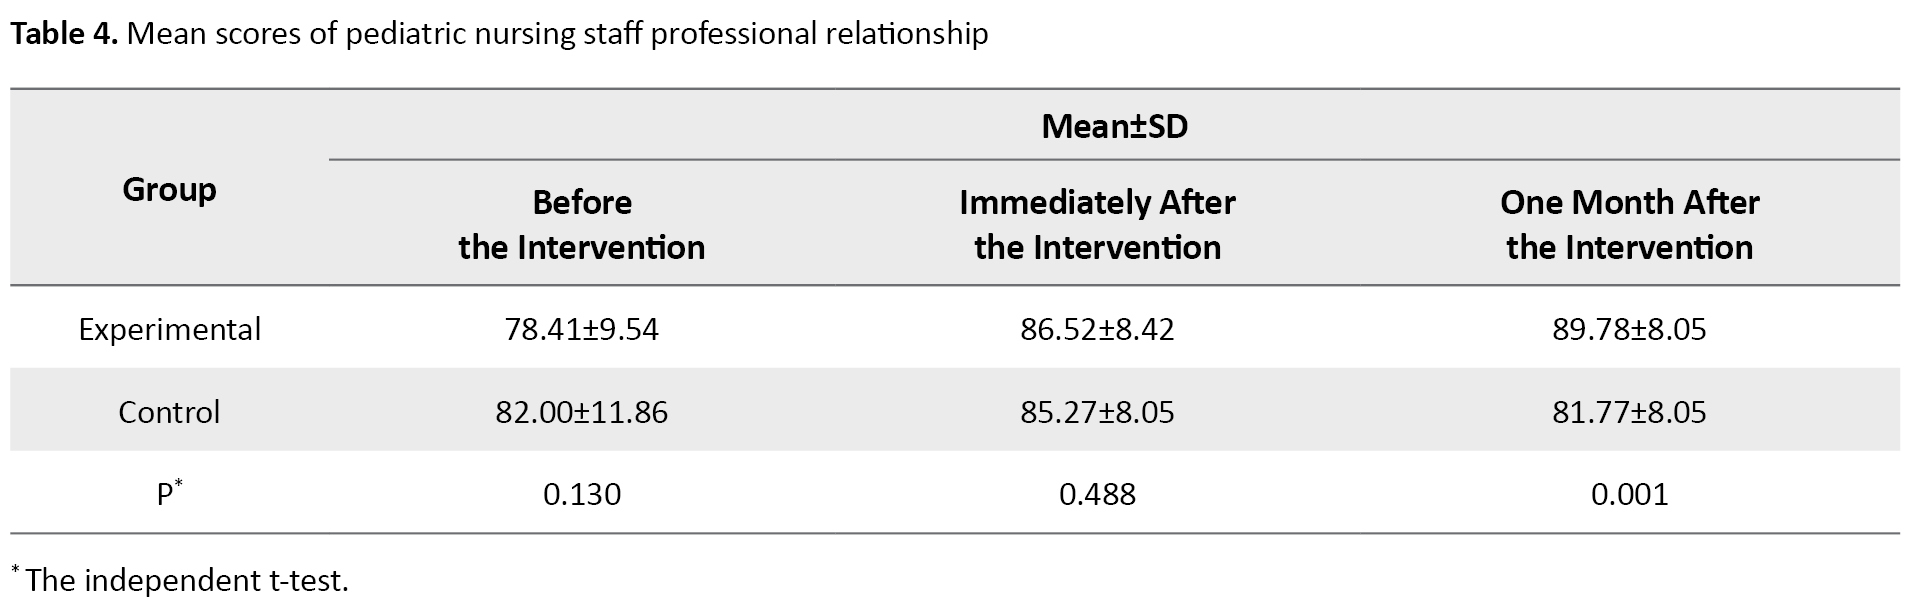Image resolution: width=1907 pixels, height=612 pixels.
Task: Select the 89.78±8.05 cell
Action: coord(1629,329)
